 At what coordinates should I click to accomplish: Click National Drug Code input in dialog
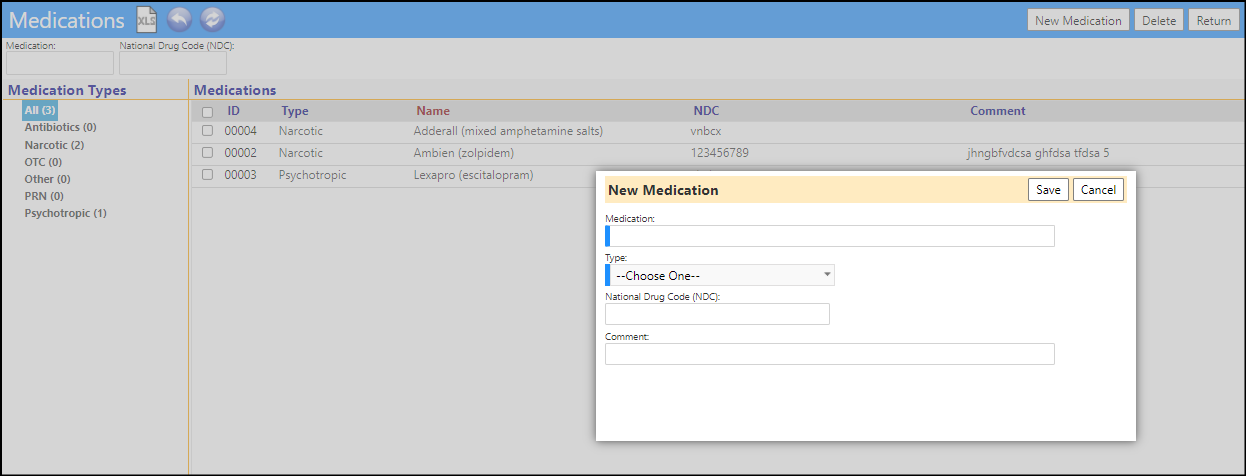[x=718, y=314]
